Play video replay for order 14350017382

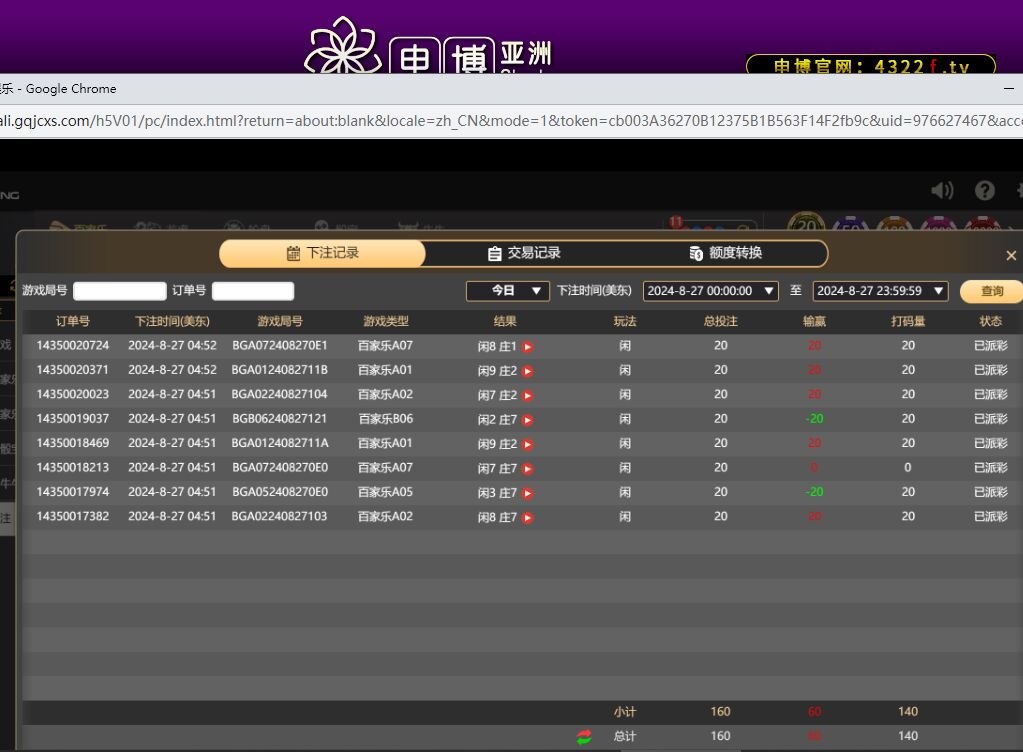[x=528, y=518]
